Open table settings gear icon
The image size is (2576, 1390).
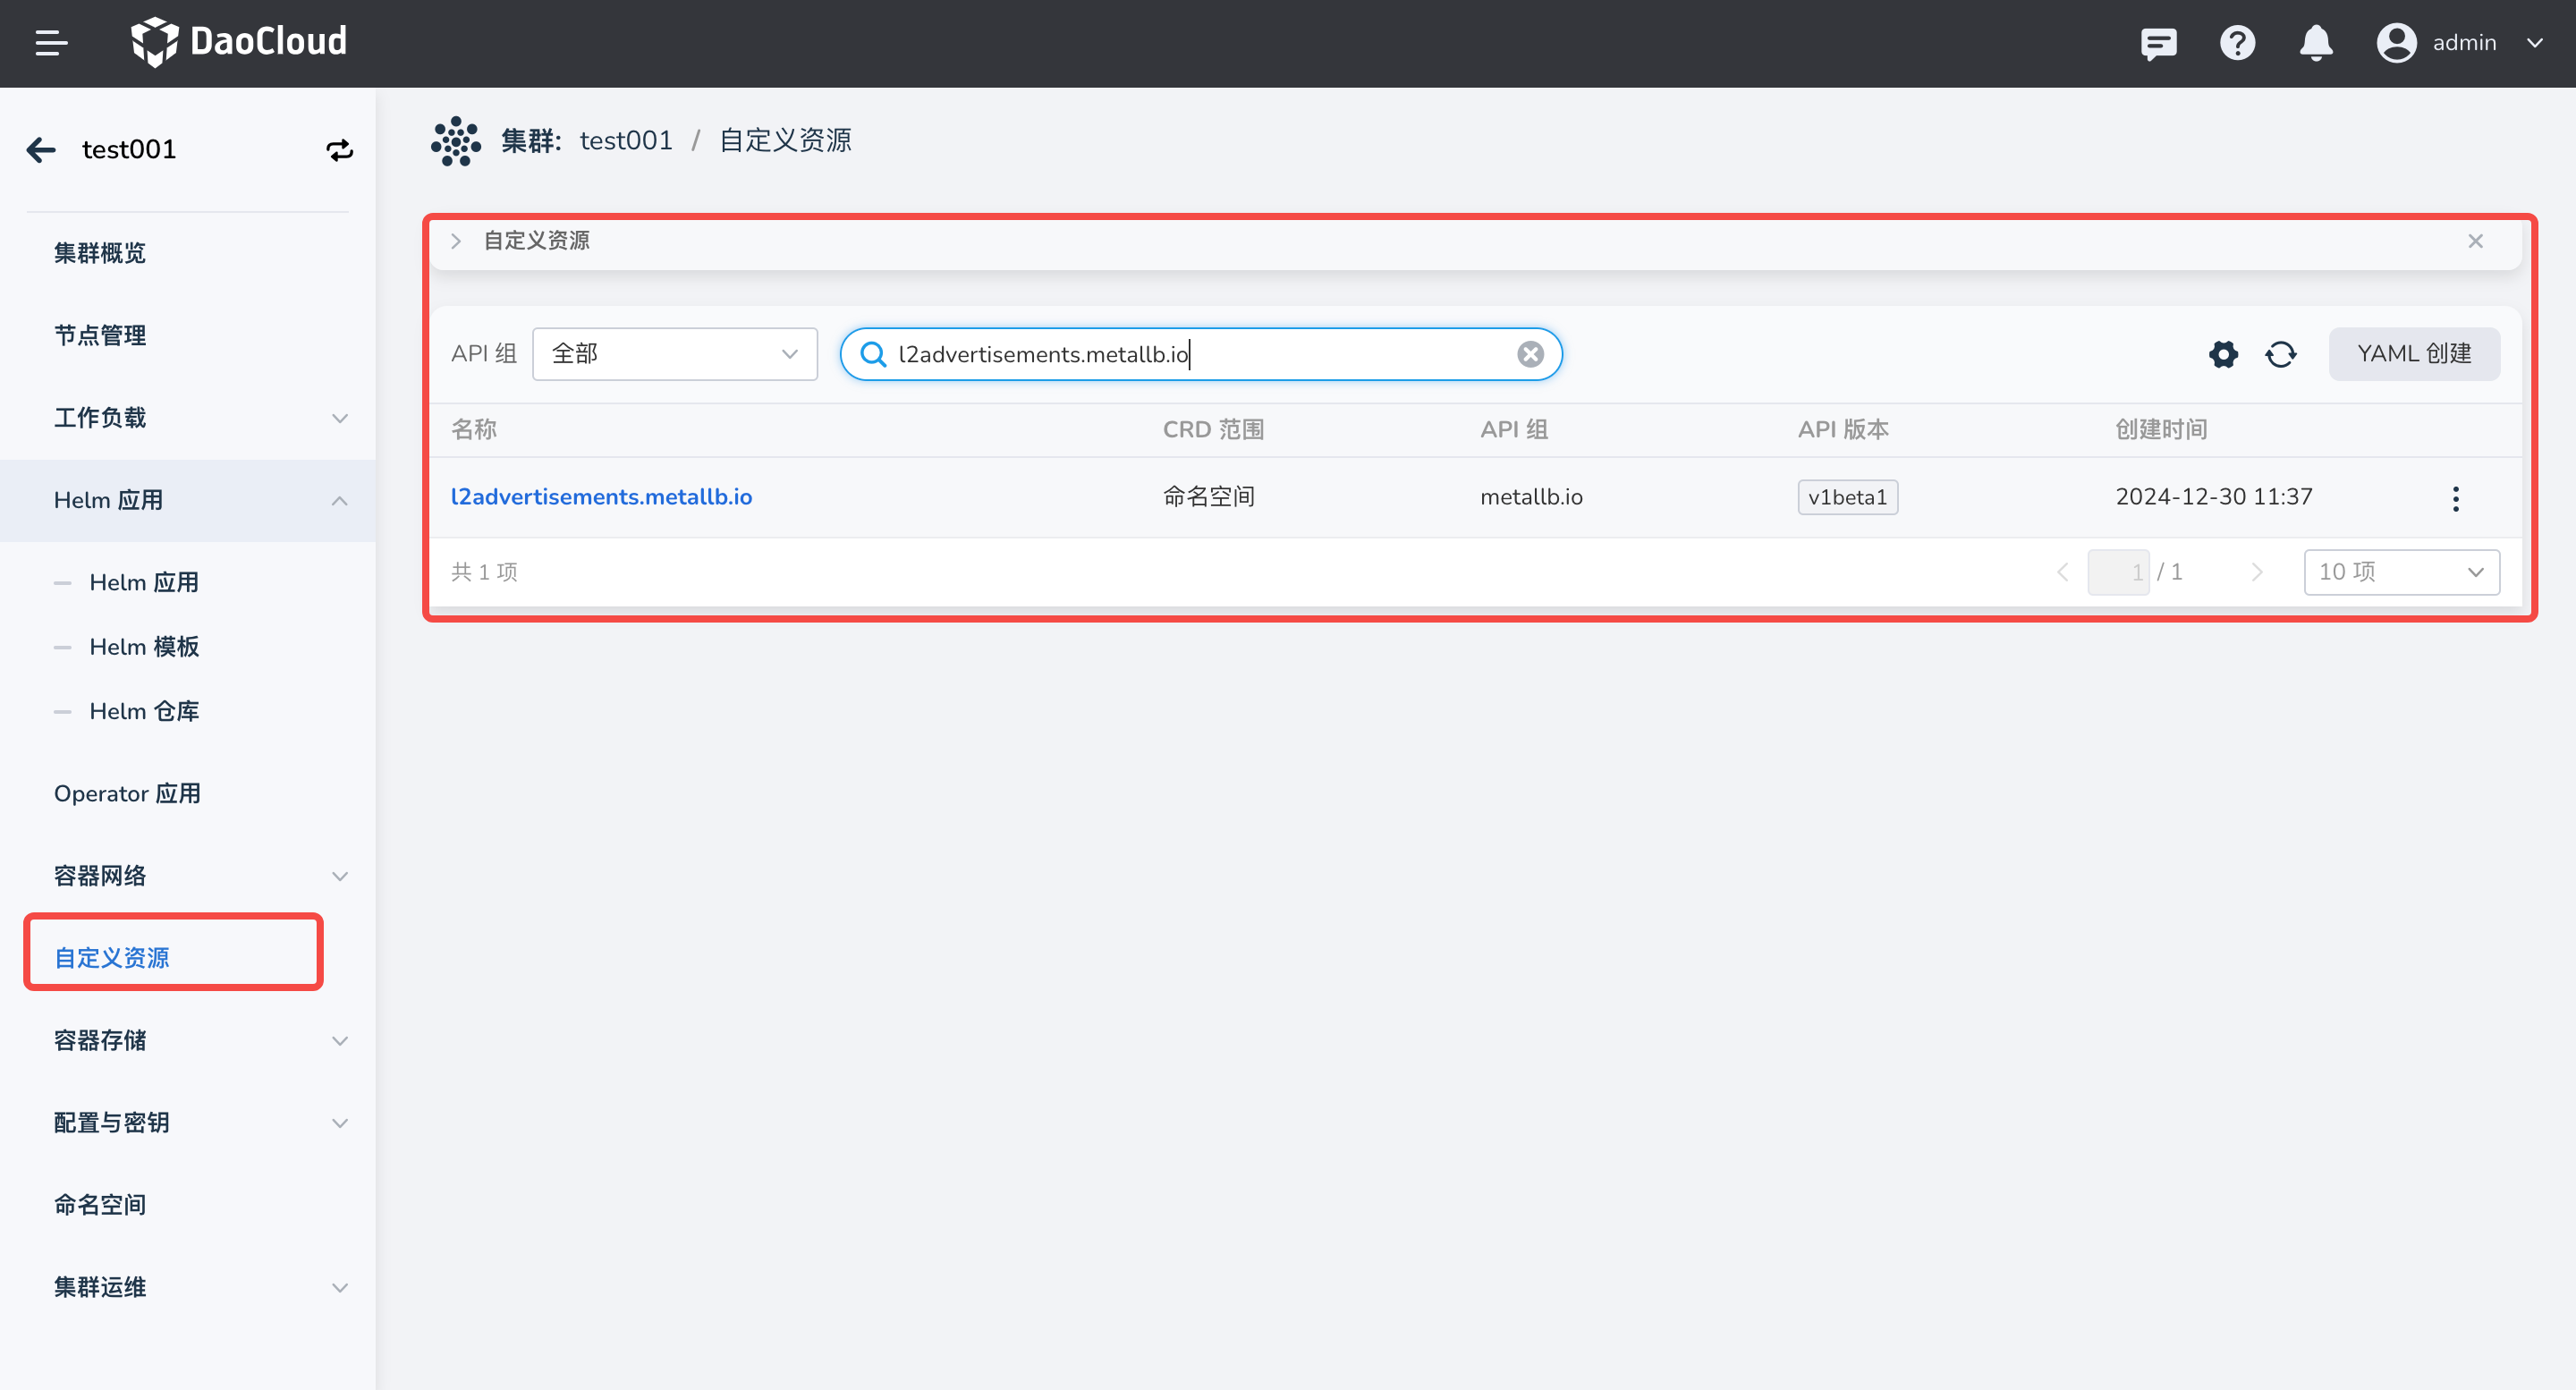[x=2222, y=354]
